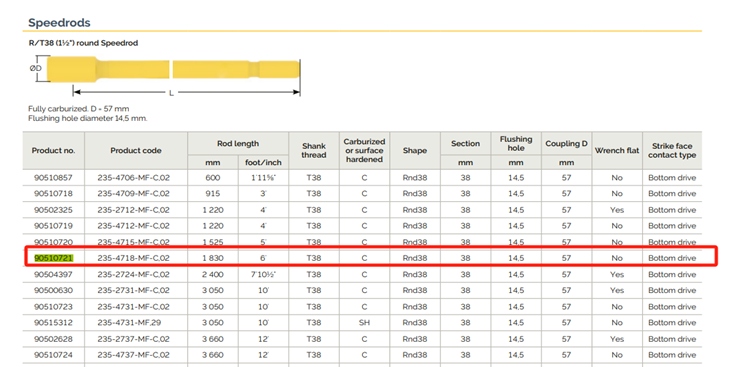Click the highlighted product number 90510721
This screenshot has height=367, width=751.
point(53,258)
